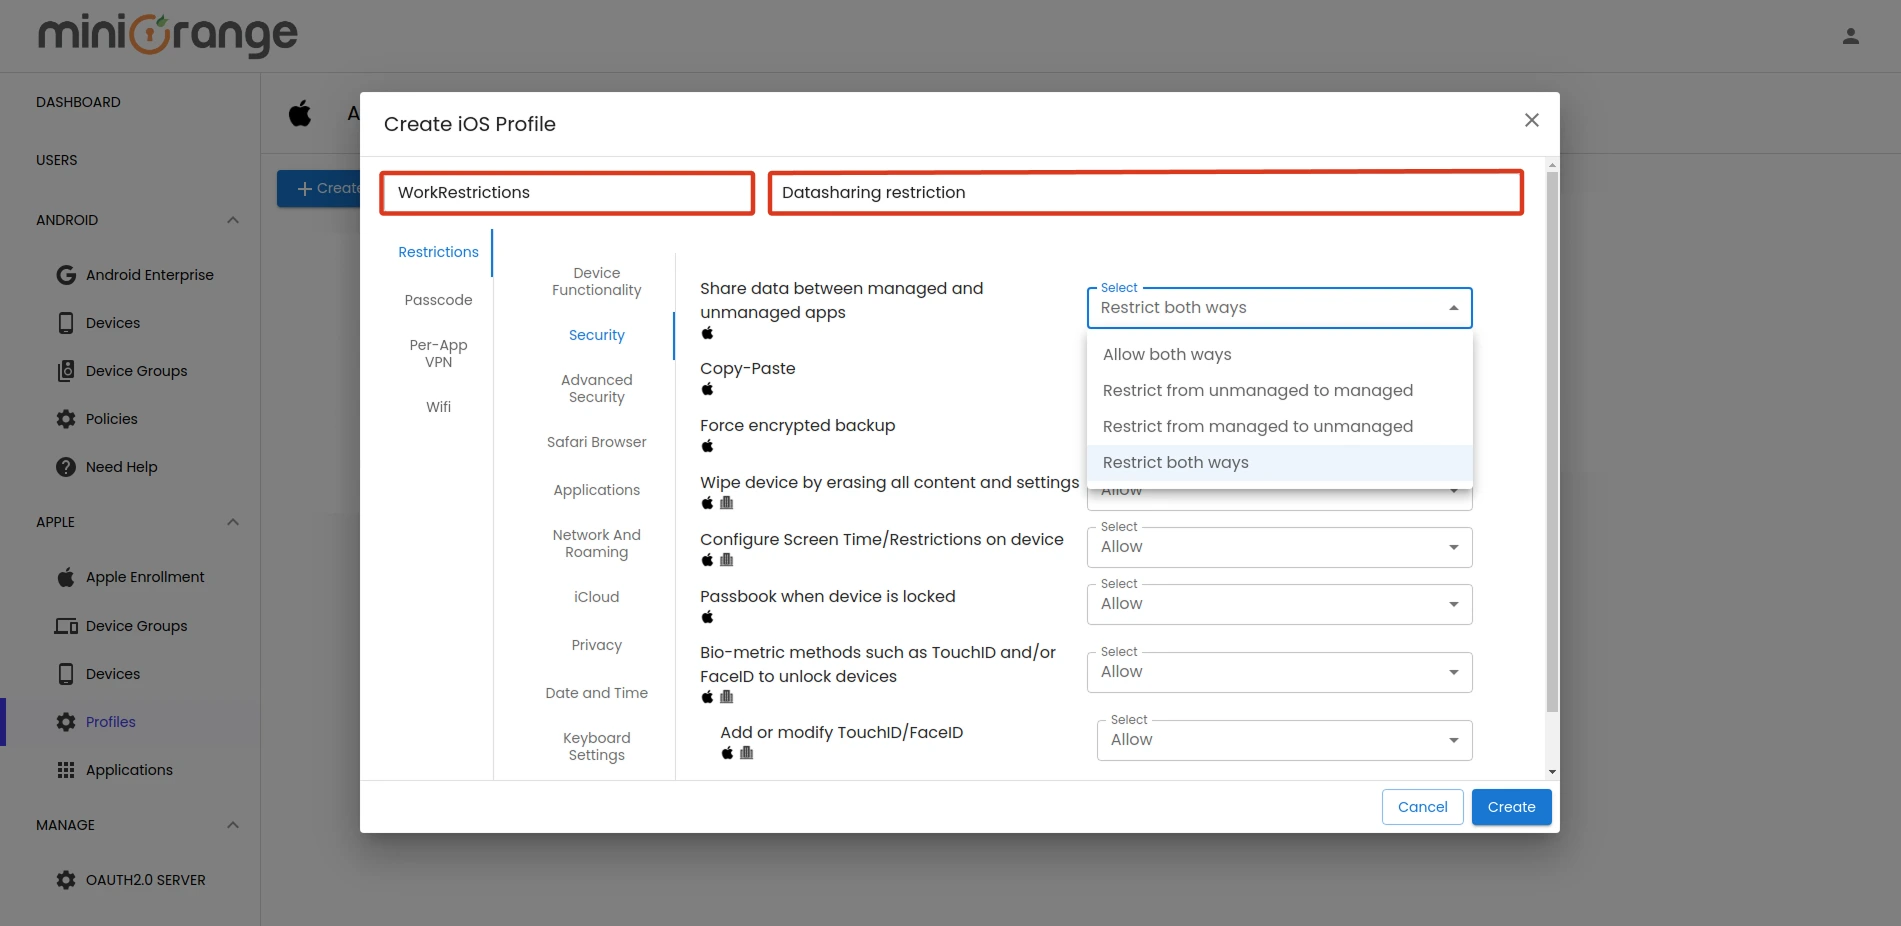Screen dimensions: 1901x926
Task: Collapse the APPLE sidebar section
Action: pyautogui.click(x=232, y=521)
